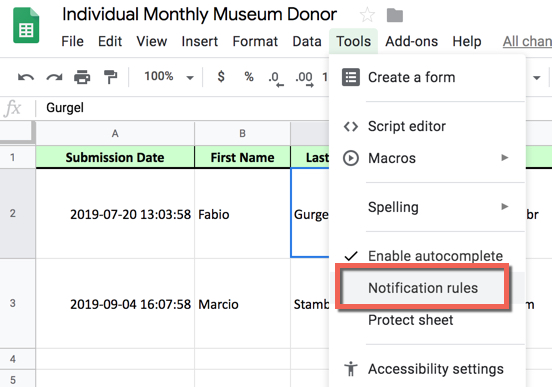Format as percent
The width and height of the screenshot is (552, 387).
click(249, 76)
